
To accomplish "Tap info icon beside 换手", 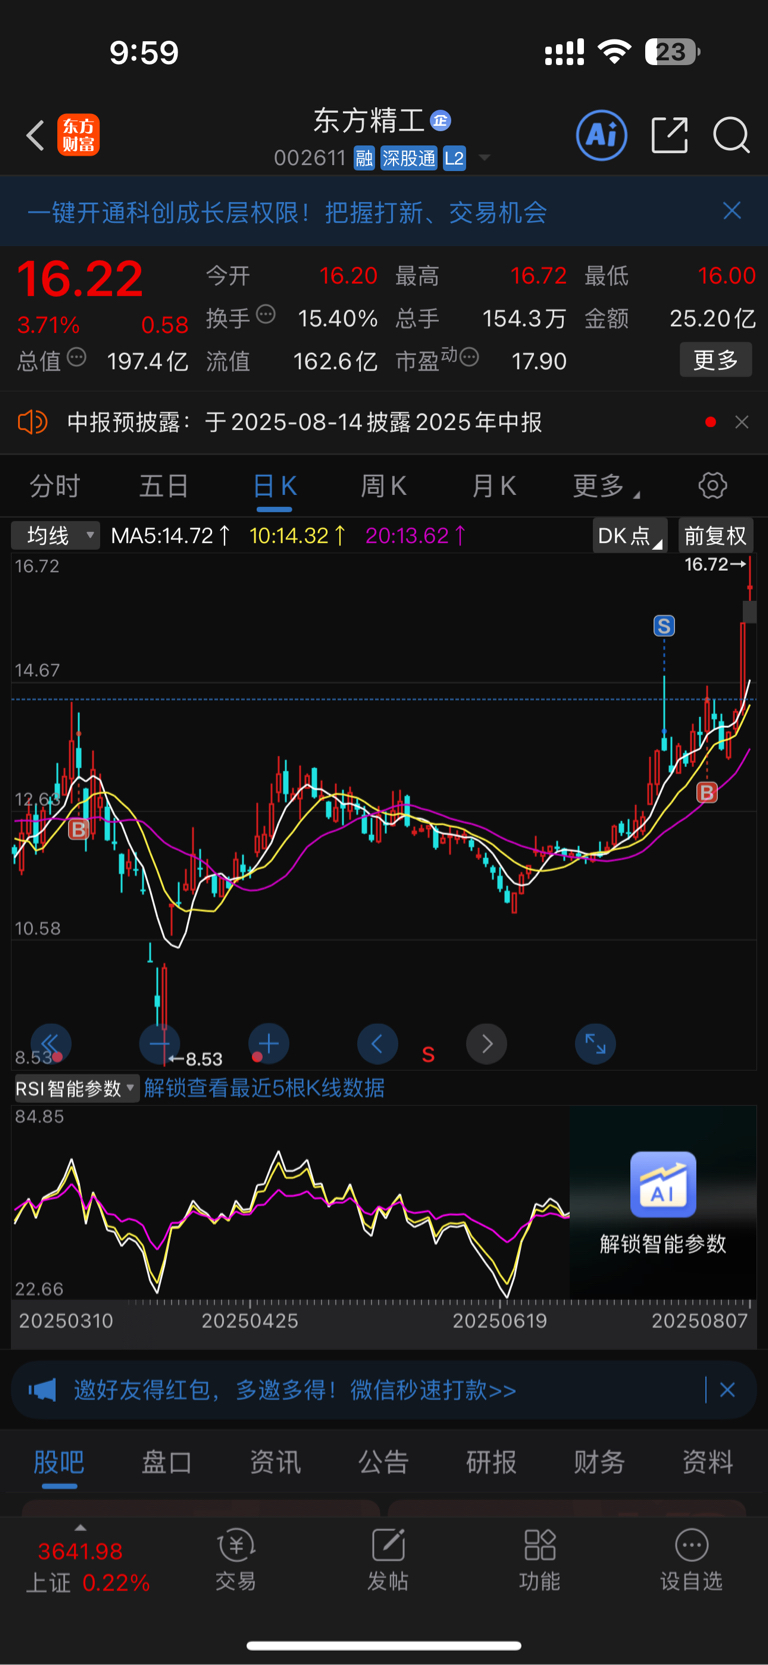I will click(266, 314).
